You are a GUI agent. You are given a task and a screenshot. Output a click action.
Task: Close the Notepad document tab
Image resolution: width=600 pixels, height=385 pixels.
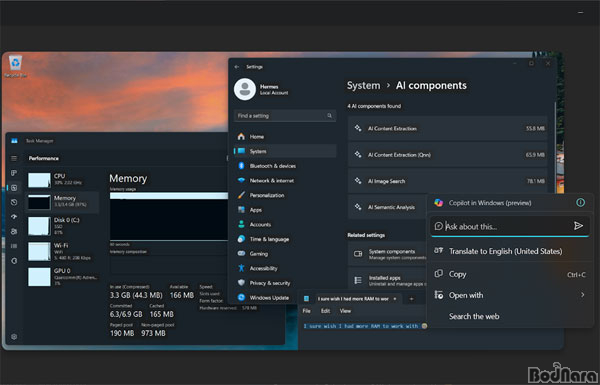click(395, 299)
